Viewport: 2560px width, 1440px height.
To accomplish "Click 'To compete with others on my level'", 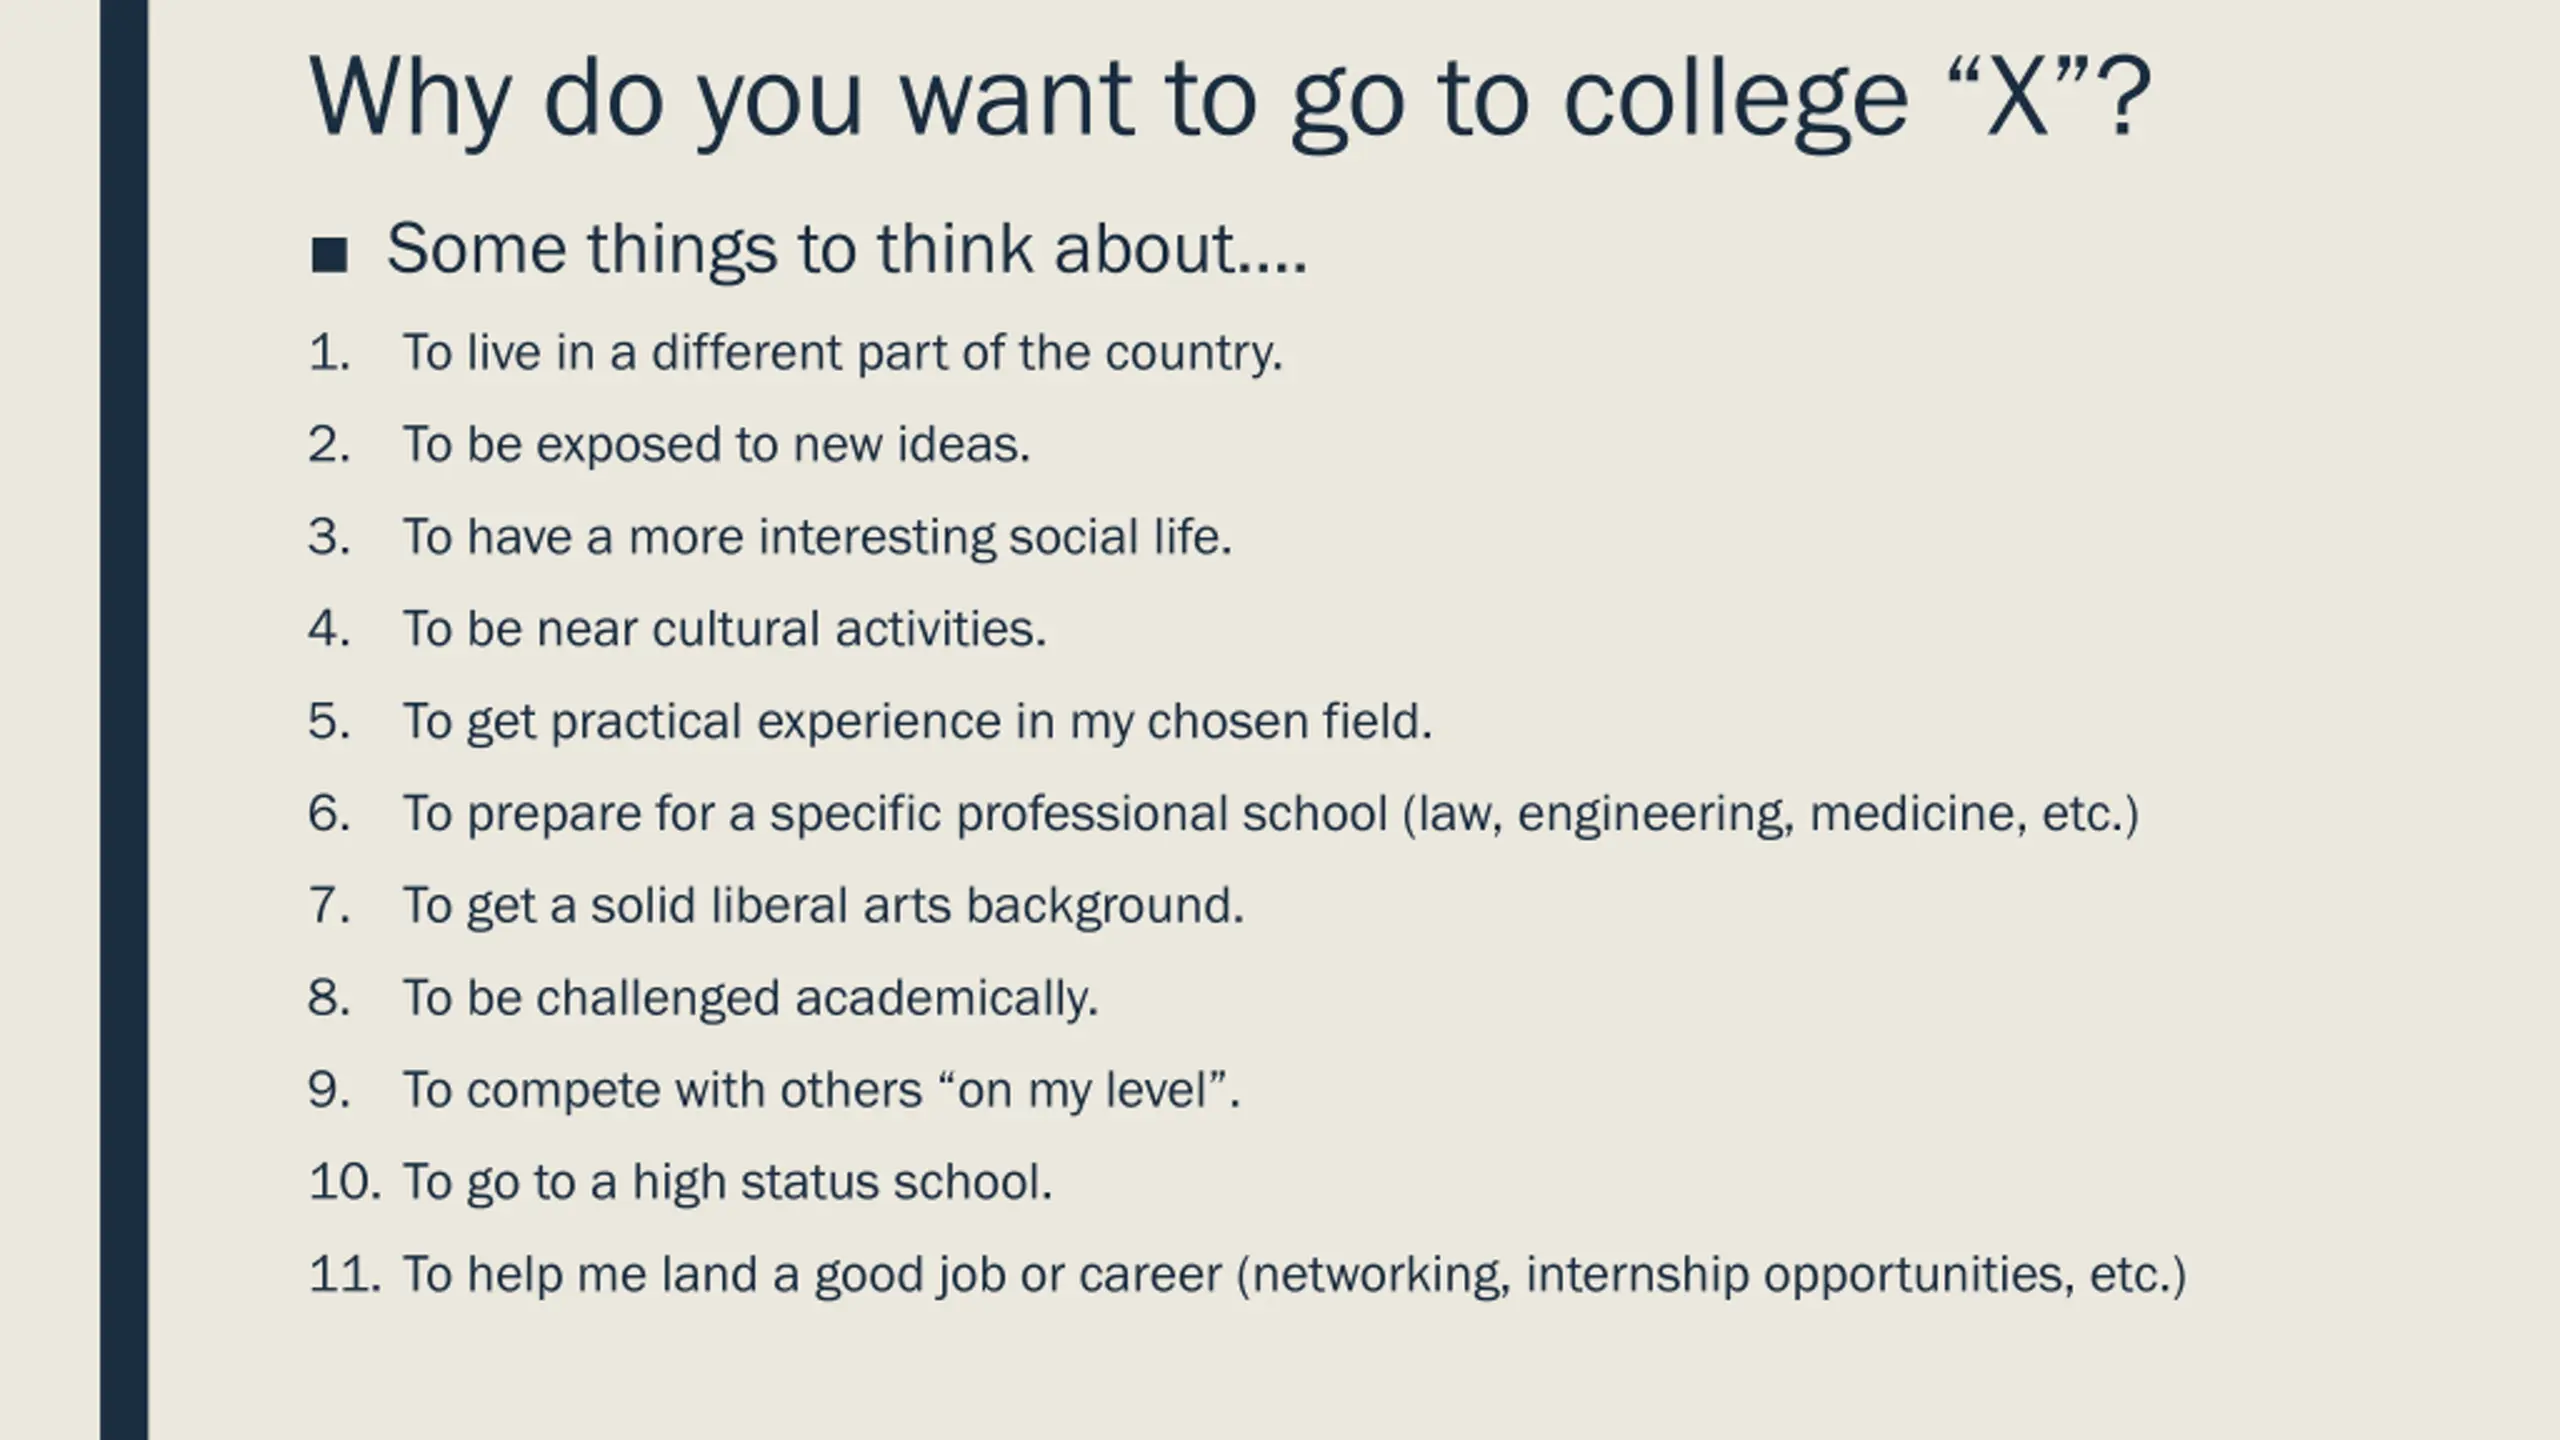I will pyautogui.click(x=821, y=1090).
